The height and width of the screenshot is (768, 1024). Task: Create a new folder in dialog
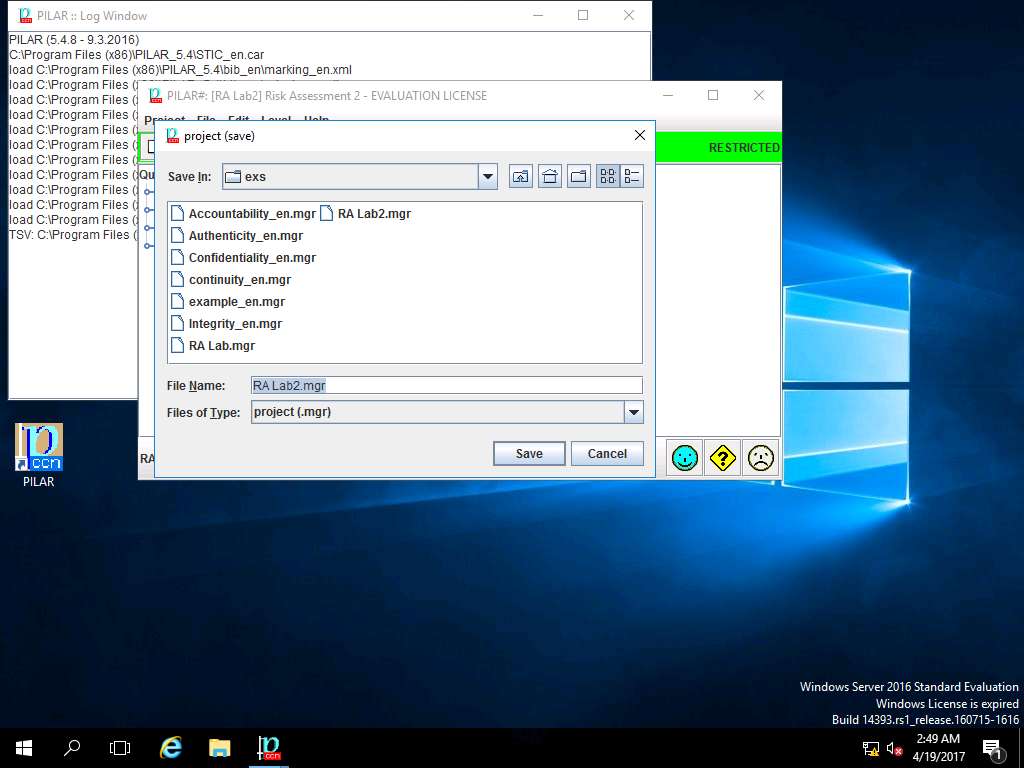[579, 176]
